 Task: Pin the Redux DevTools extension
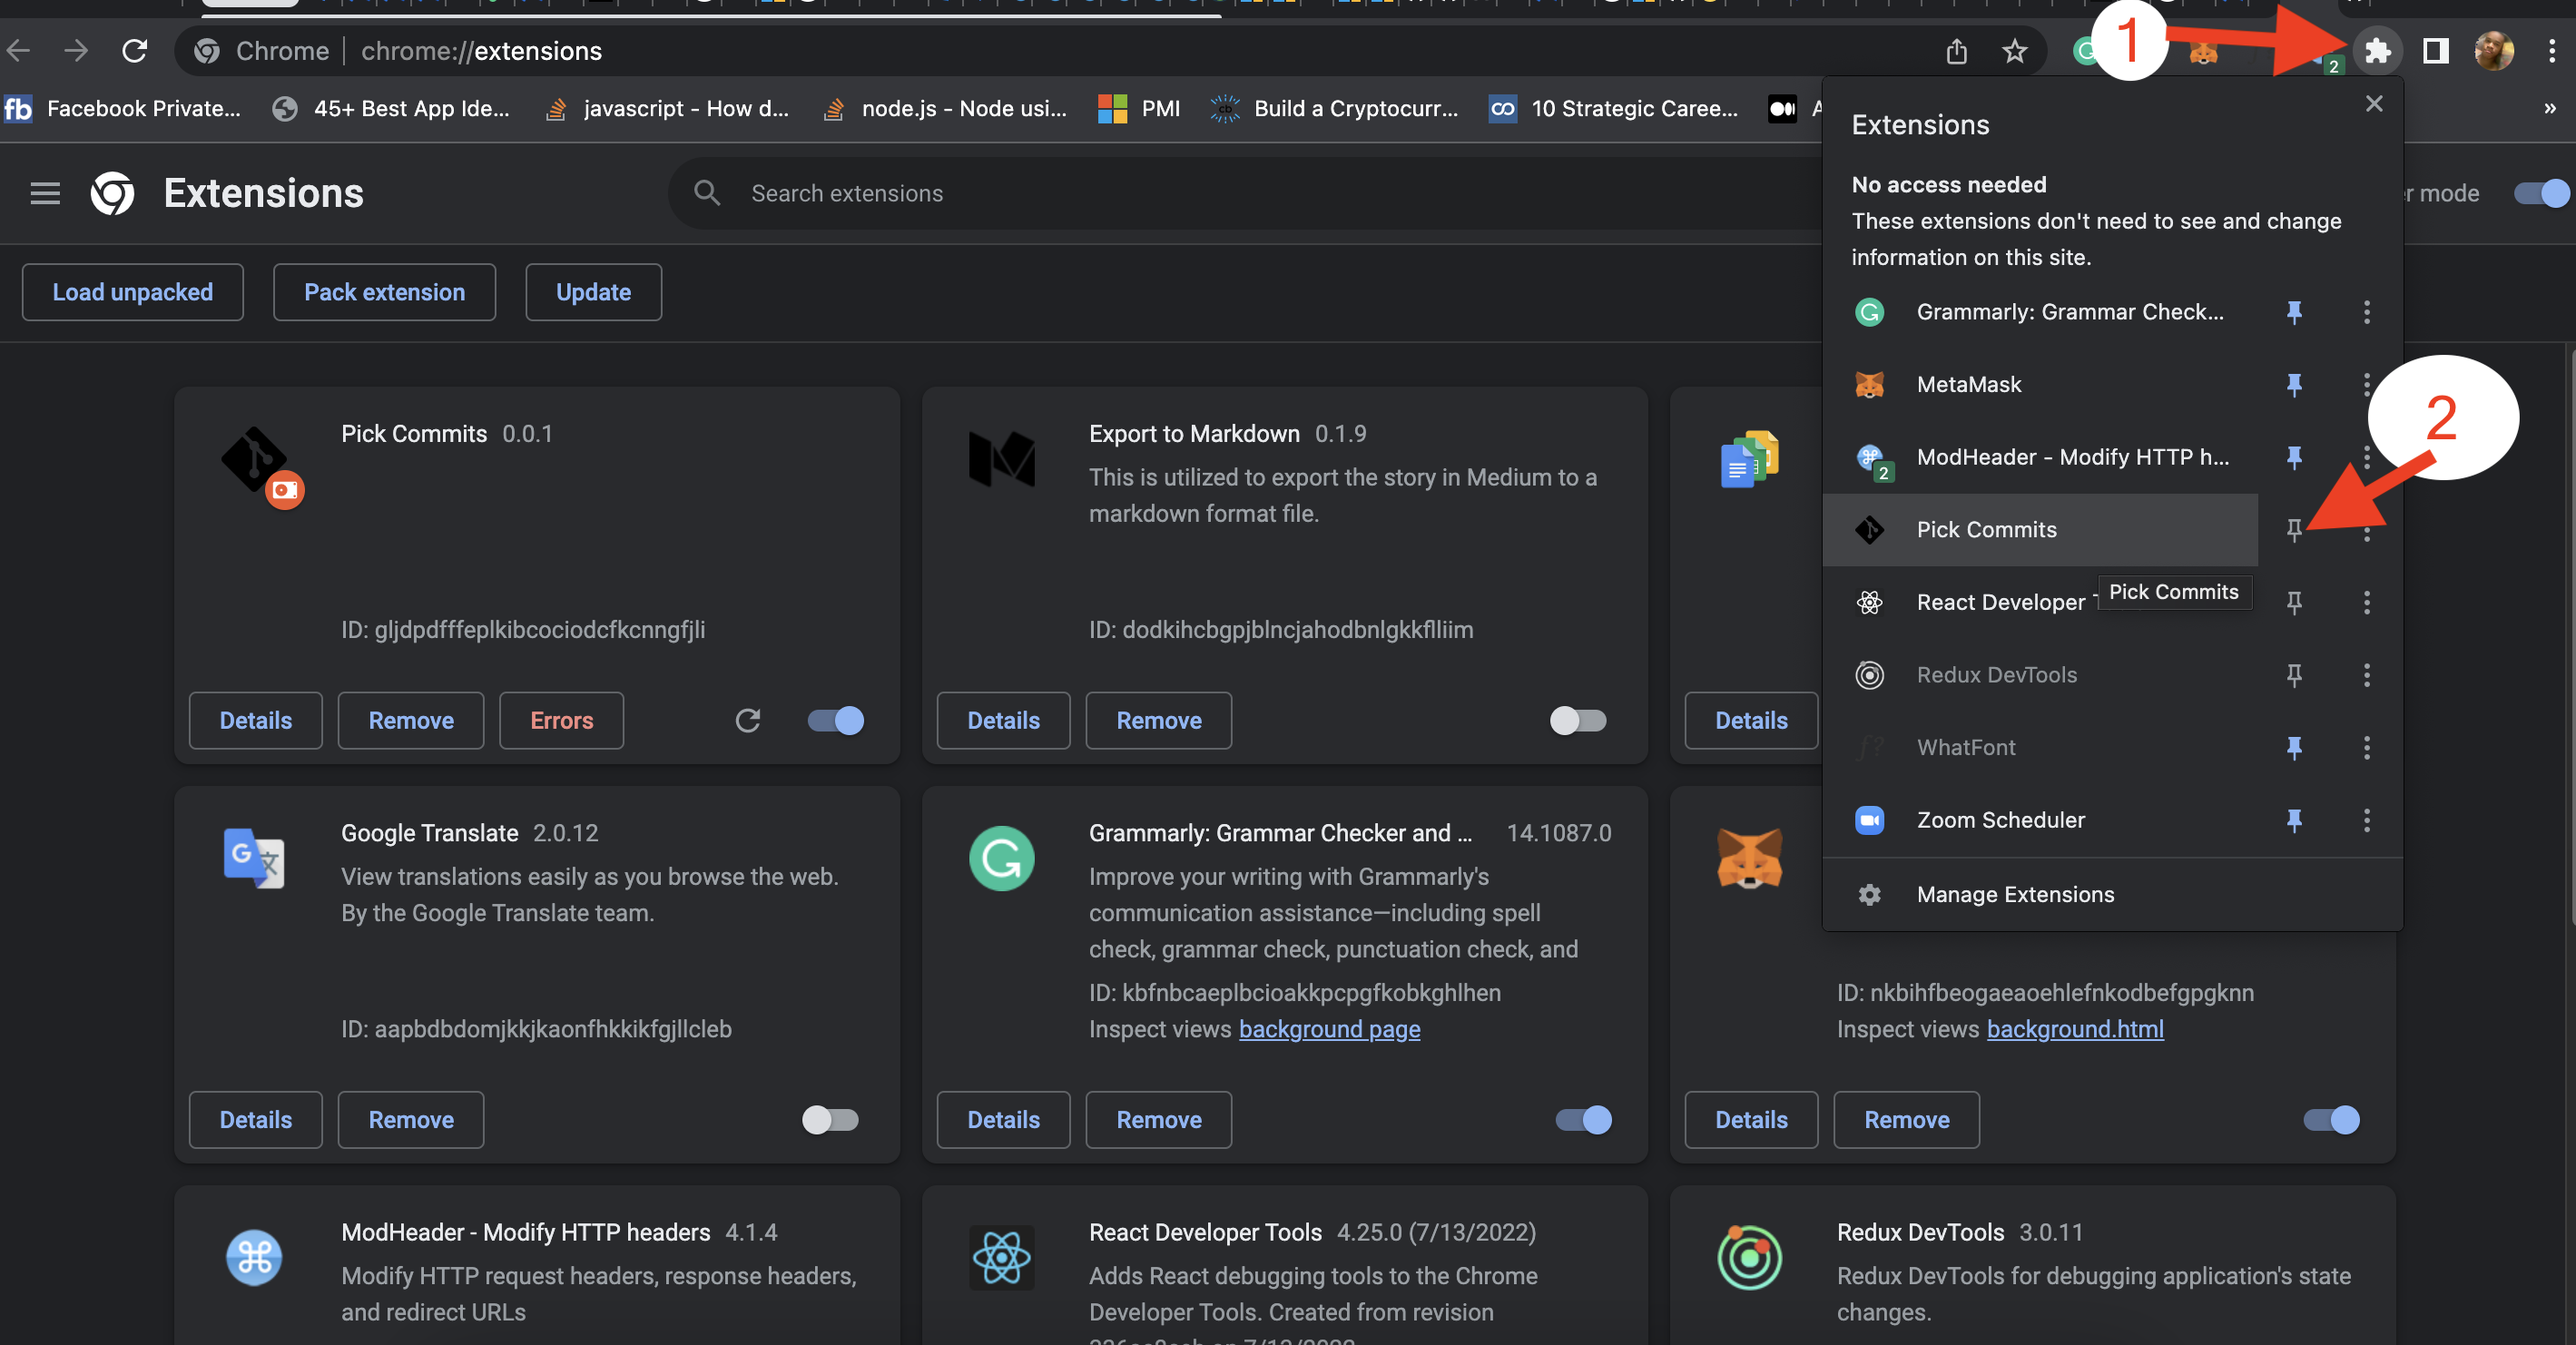point(2294,675)
